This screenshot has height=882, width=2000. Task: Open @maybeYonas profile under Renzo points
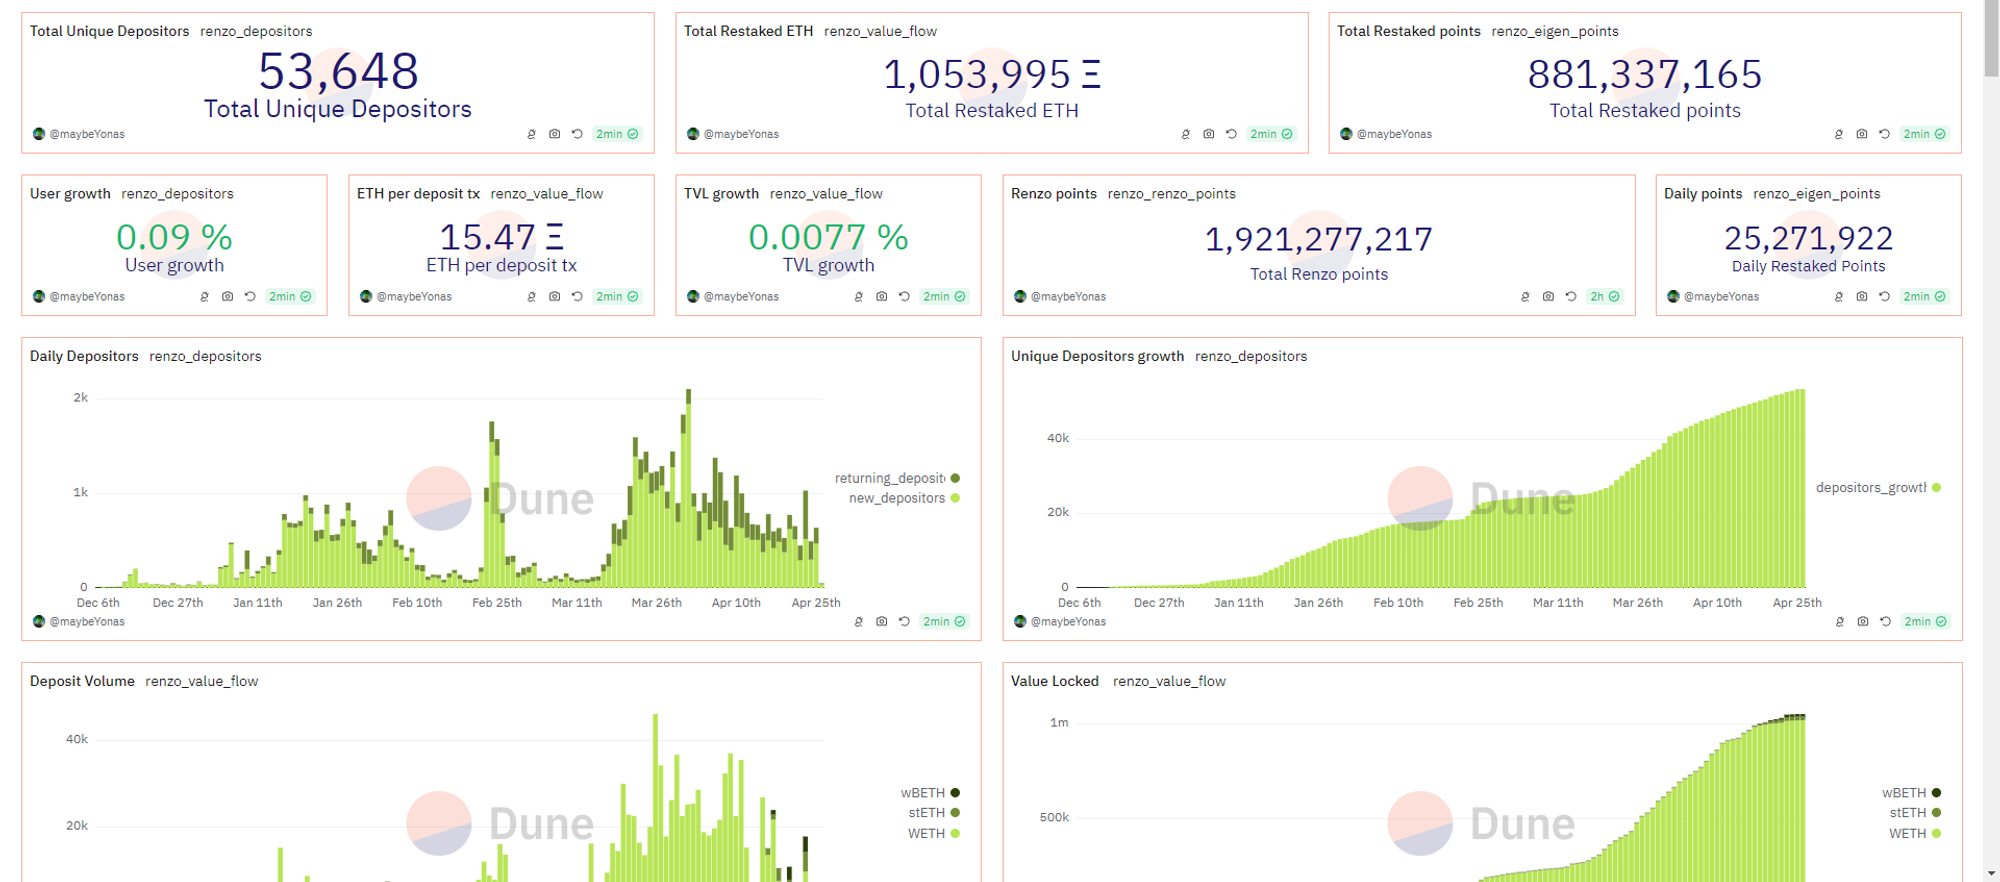coord(1068,297)
